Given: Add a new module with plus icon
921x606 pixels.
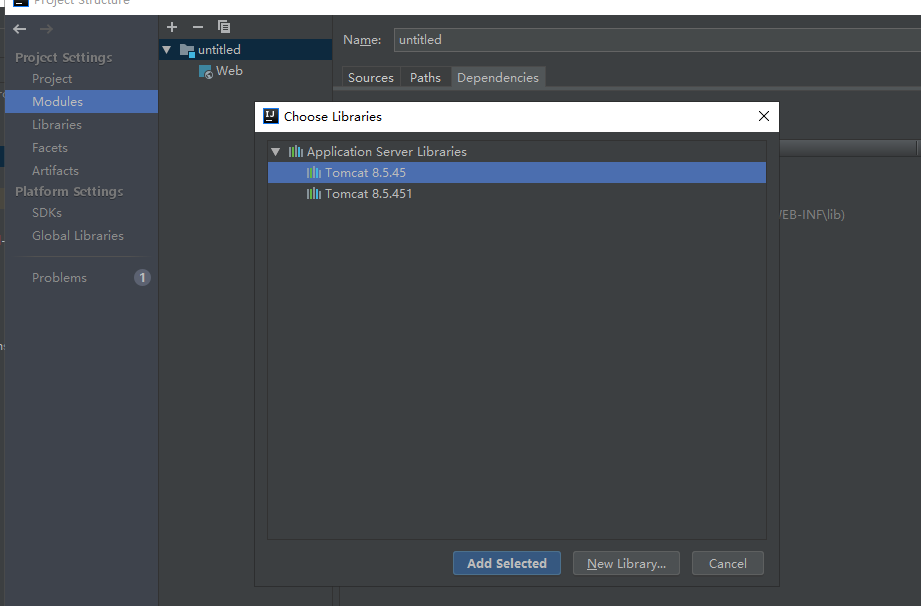Looking at the screenshot, I should pyautogui.click(x=172, y=27).
